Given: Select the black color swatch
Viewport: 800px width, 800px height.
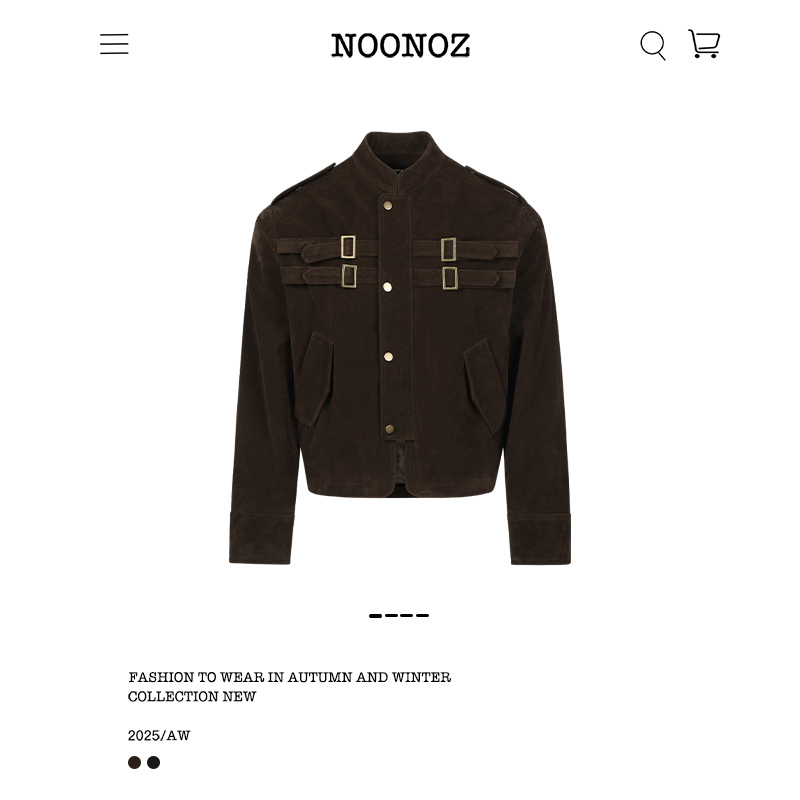Looking at the screenshot, I should pyautogui.click(x=154, y=762).
